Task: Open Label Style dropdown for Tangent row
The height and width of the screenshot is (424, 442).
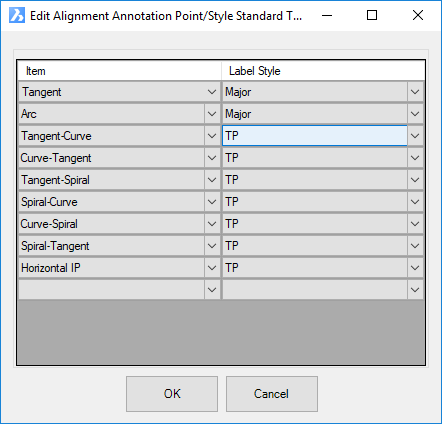Action: tap(415, 92)
